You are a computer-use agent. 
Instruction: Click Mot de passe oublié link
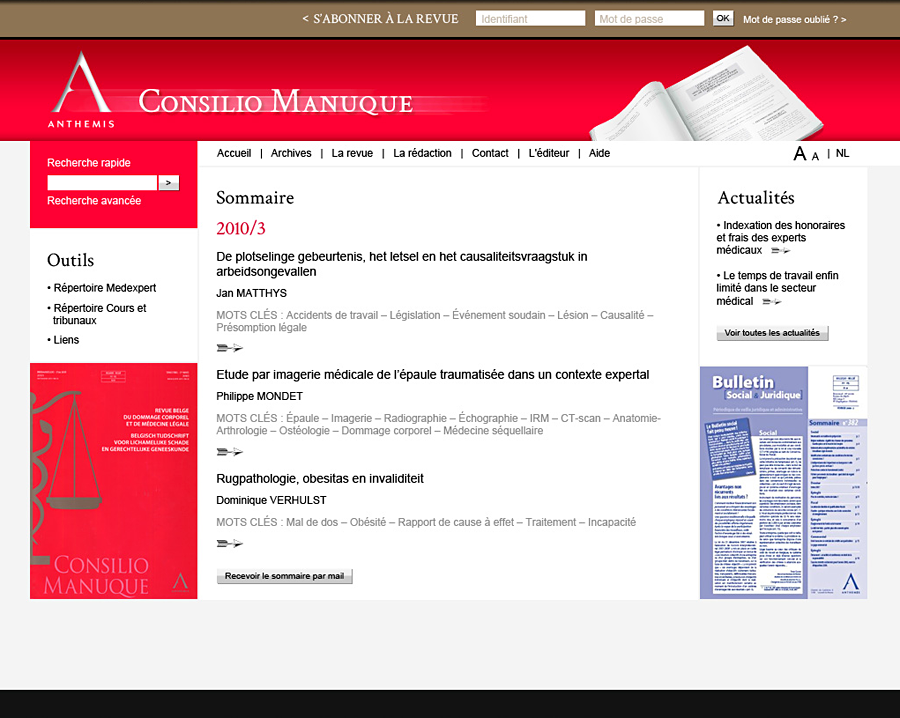coord(795,20)
